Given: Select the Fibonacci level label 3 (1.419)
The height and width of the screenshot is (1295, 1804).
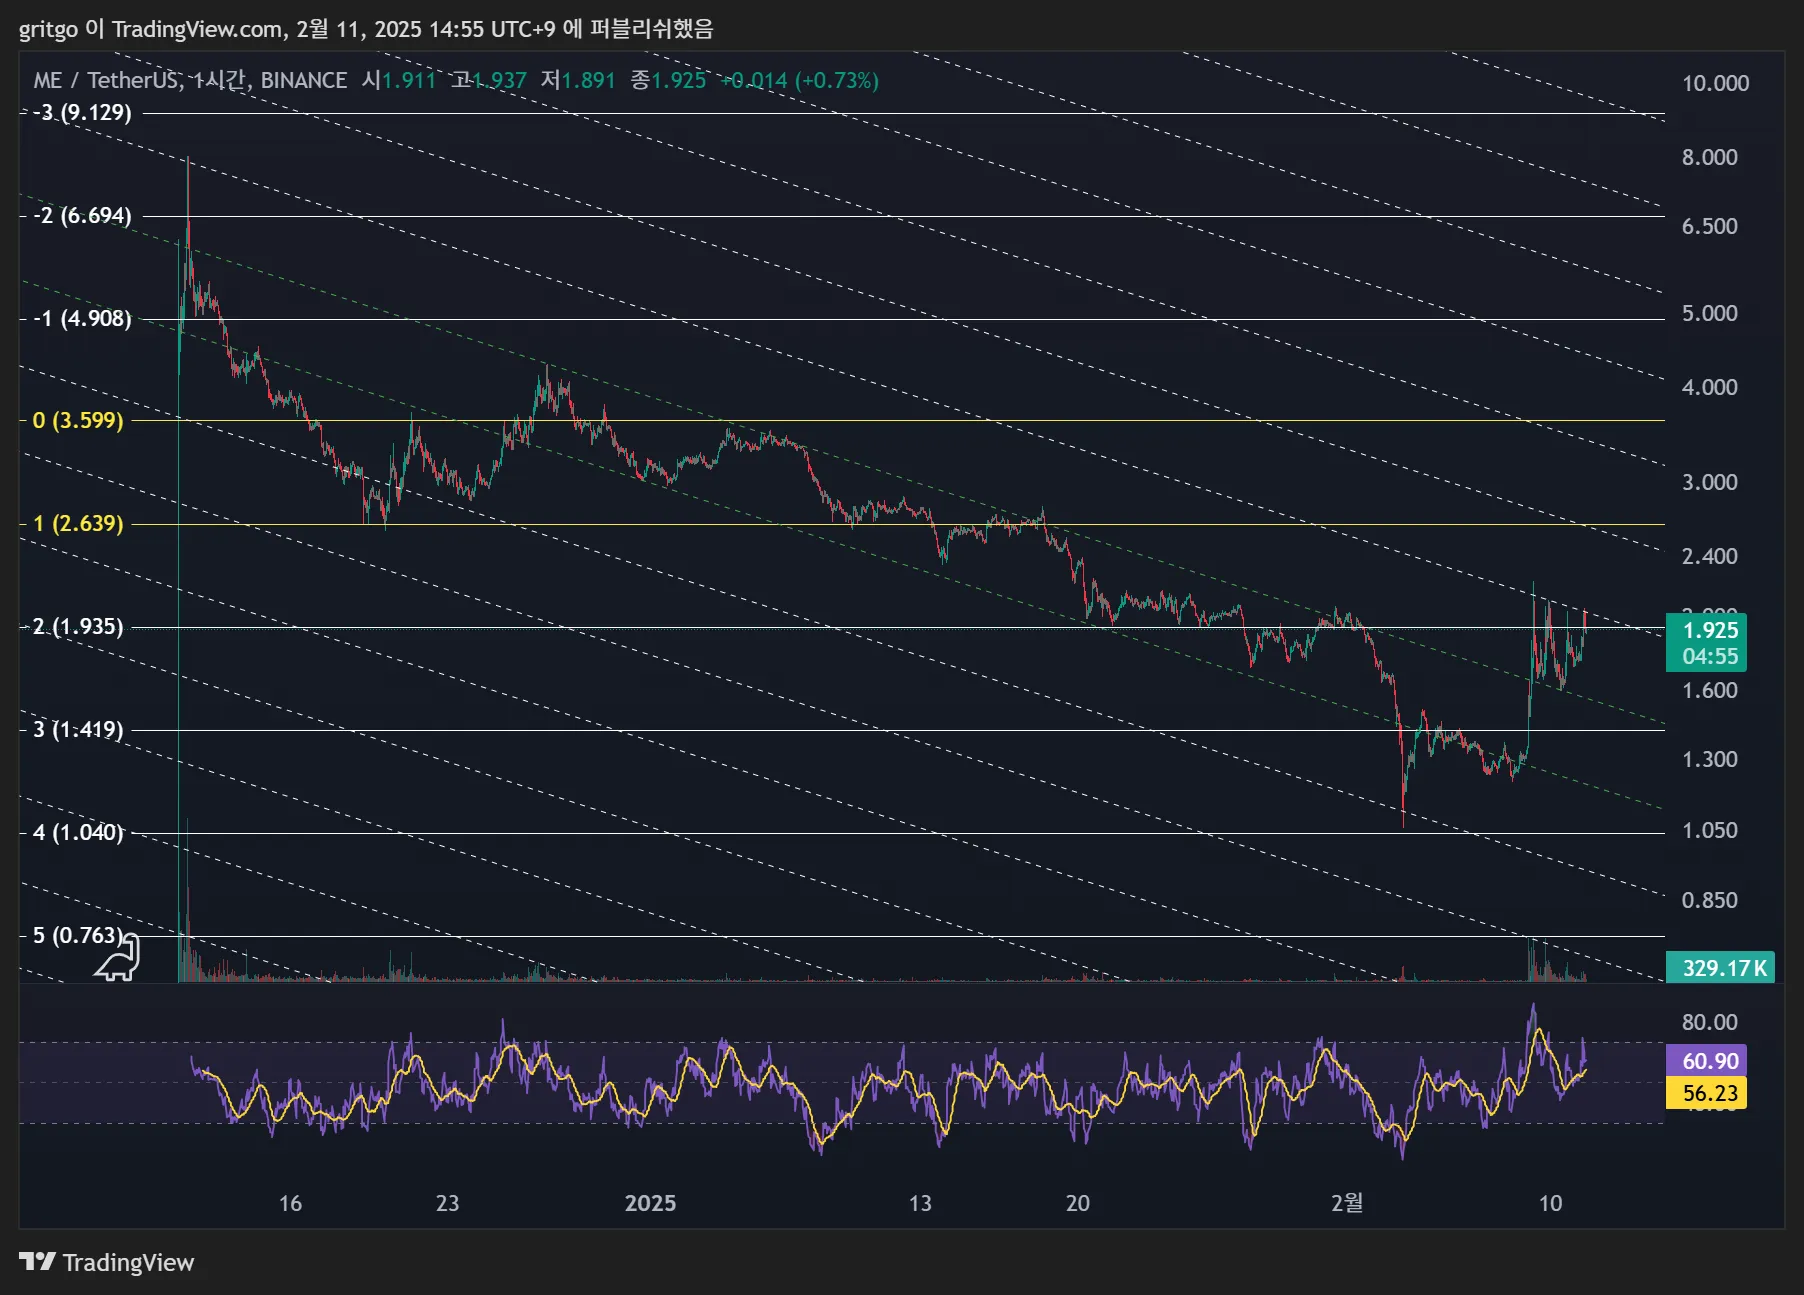Looking at the screenshot, I should 78,729.
